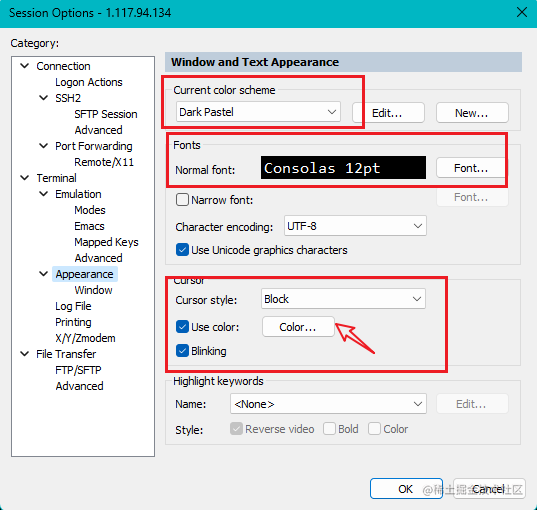The image size is (537, 510).
Task: Select Port Forwarding category
Action: coord(94,146)
